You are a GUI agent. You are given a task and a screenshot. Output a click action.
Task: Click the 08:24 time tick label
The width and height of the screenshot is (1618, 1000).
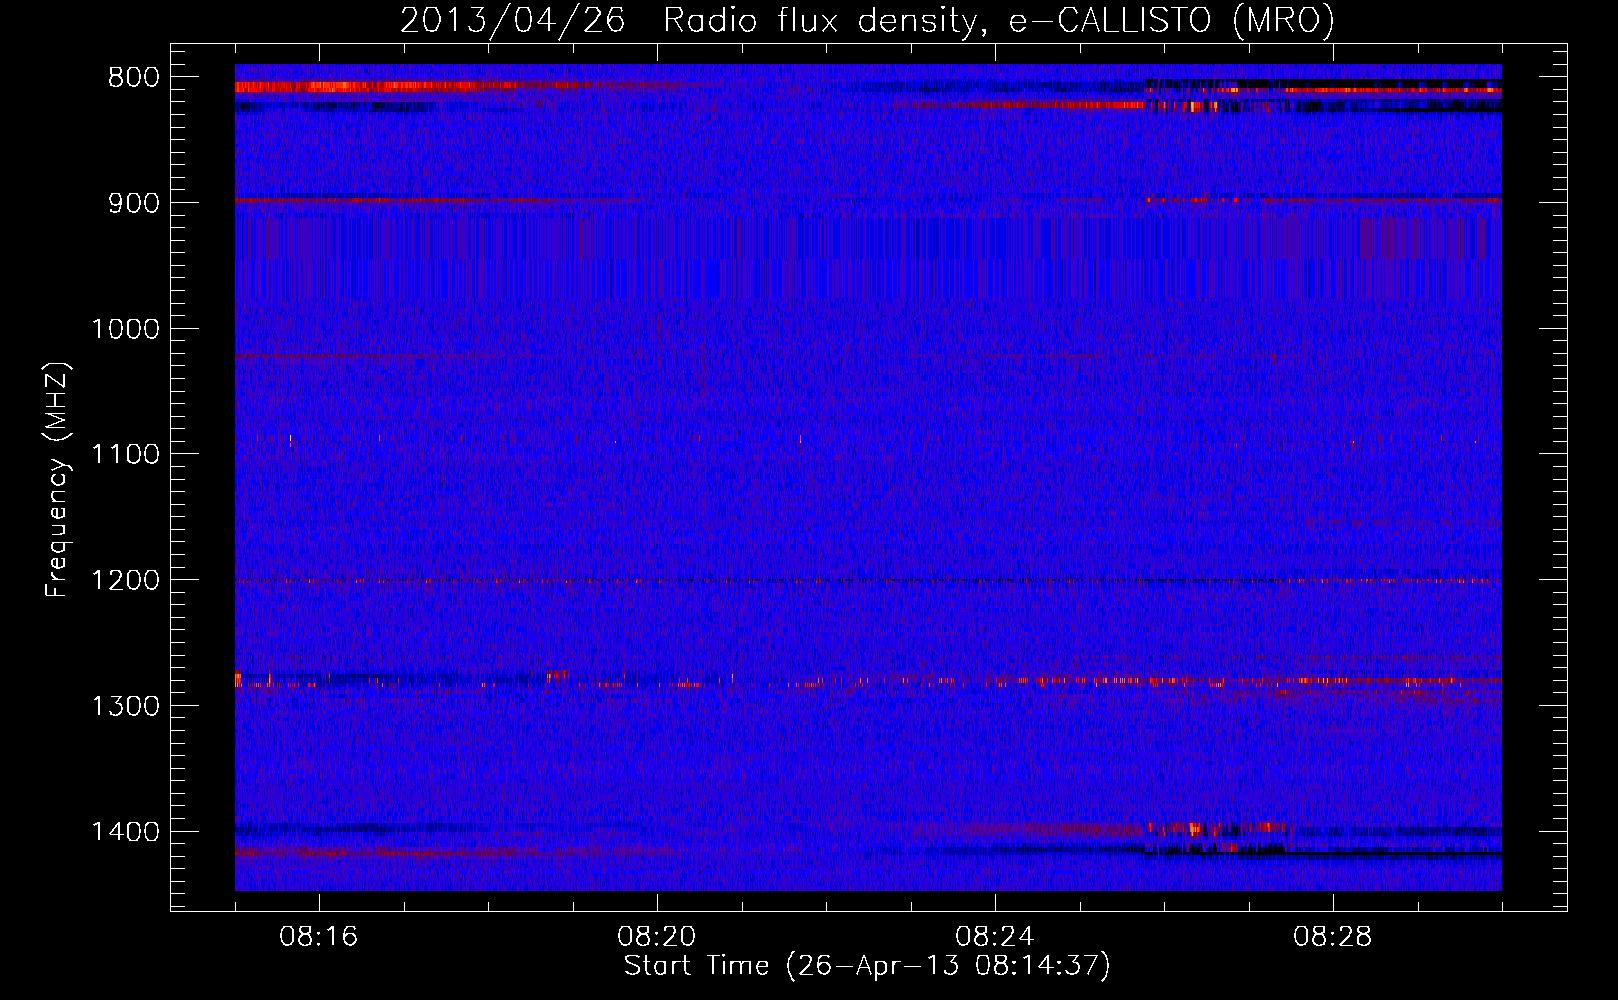click(995, 937)
